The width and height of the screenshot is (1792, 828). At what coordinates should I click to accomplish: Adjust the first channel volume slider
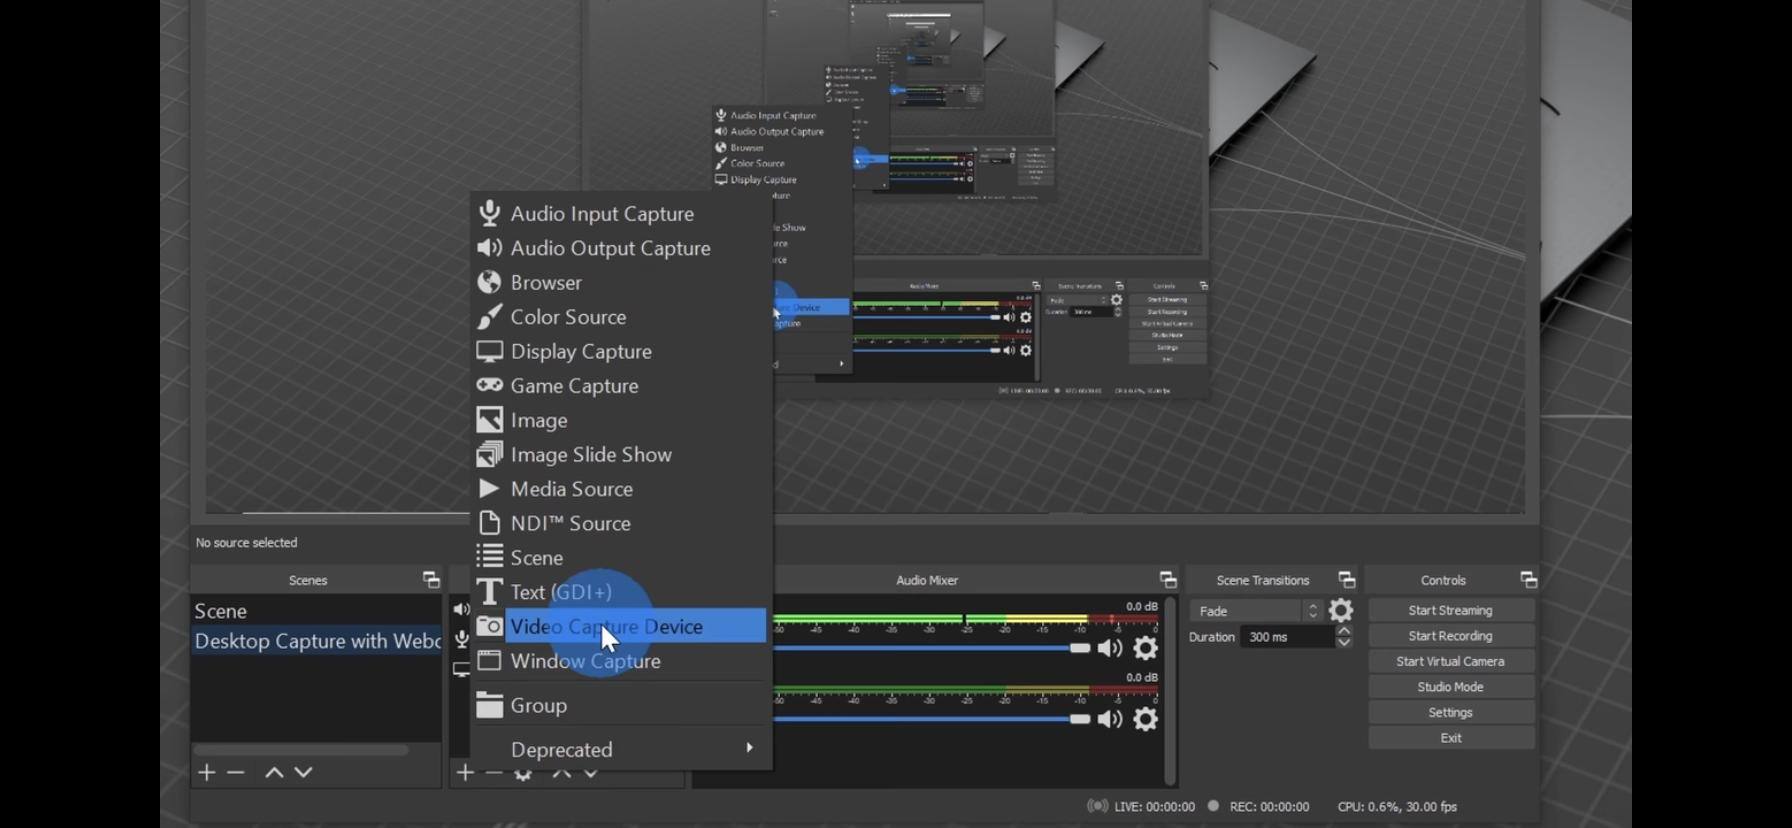click(1079, 648)
